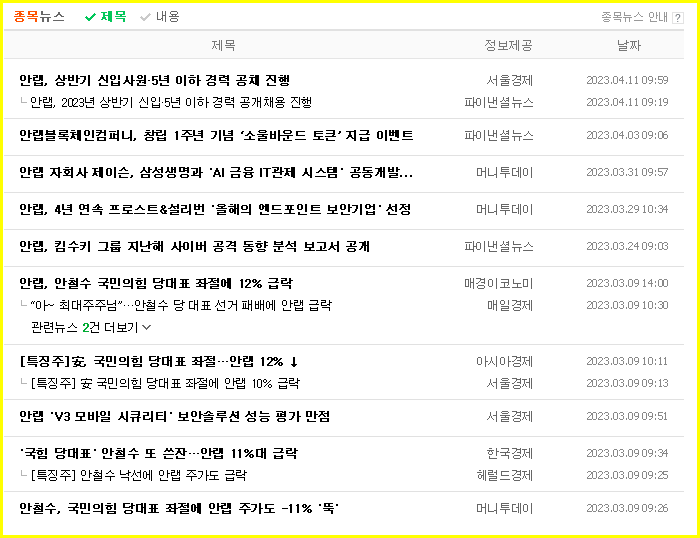The height and width of the screenshot is (538, 700).
Task: Click the 제목 column header
Action: (223, 45)
